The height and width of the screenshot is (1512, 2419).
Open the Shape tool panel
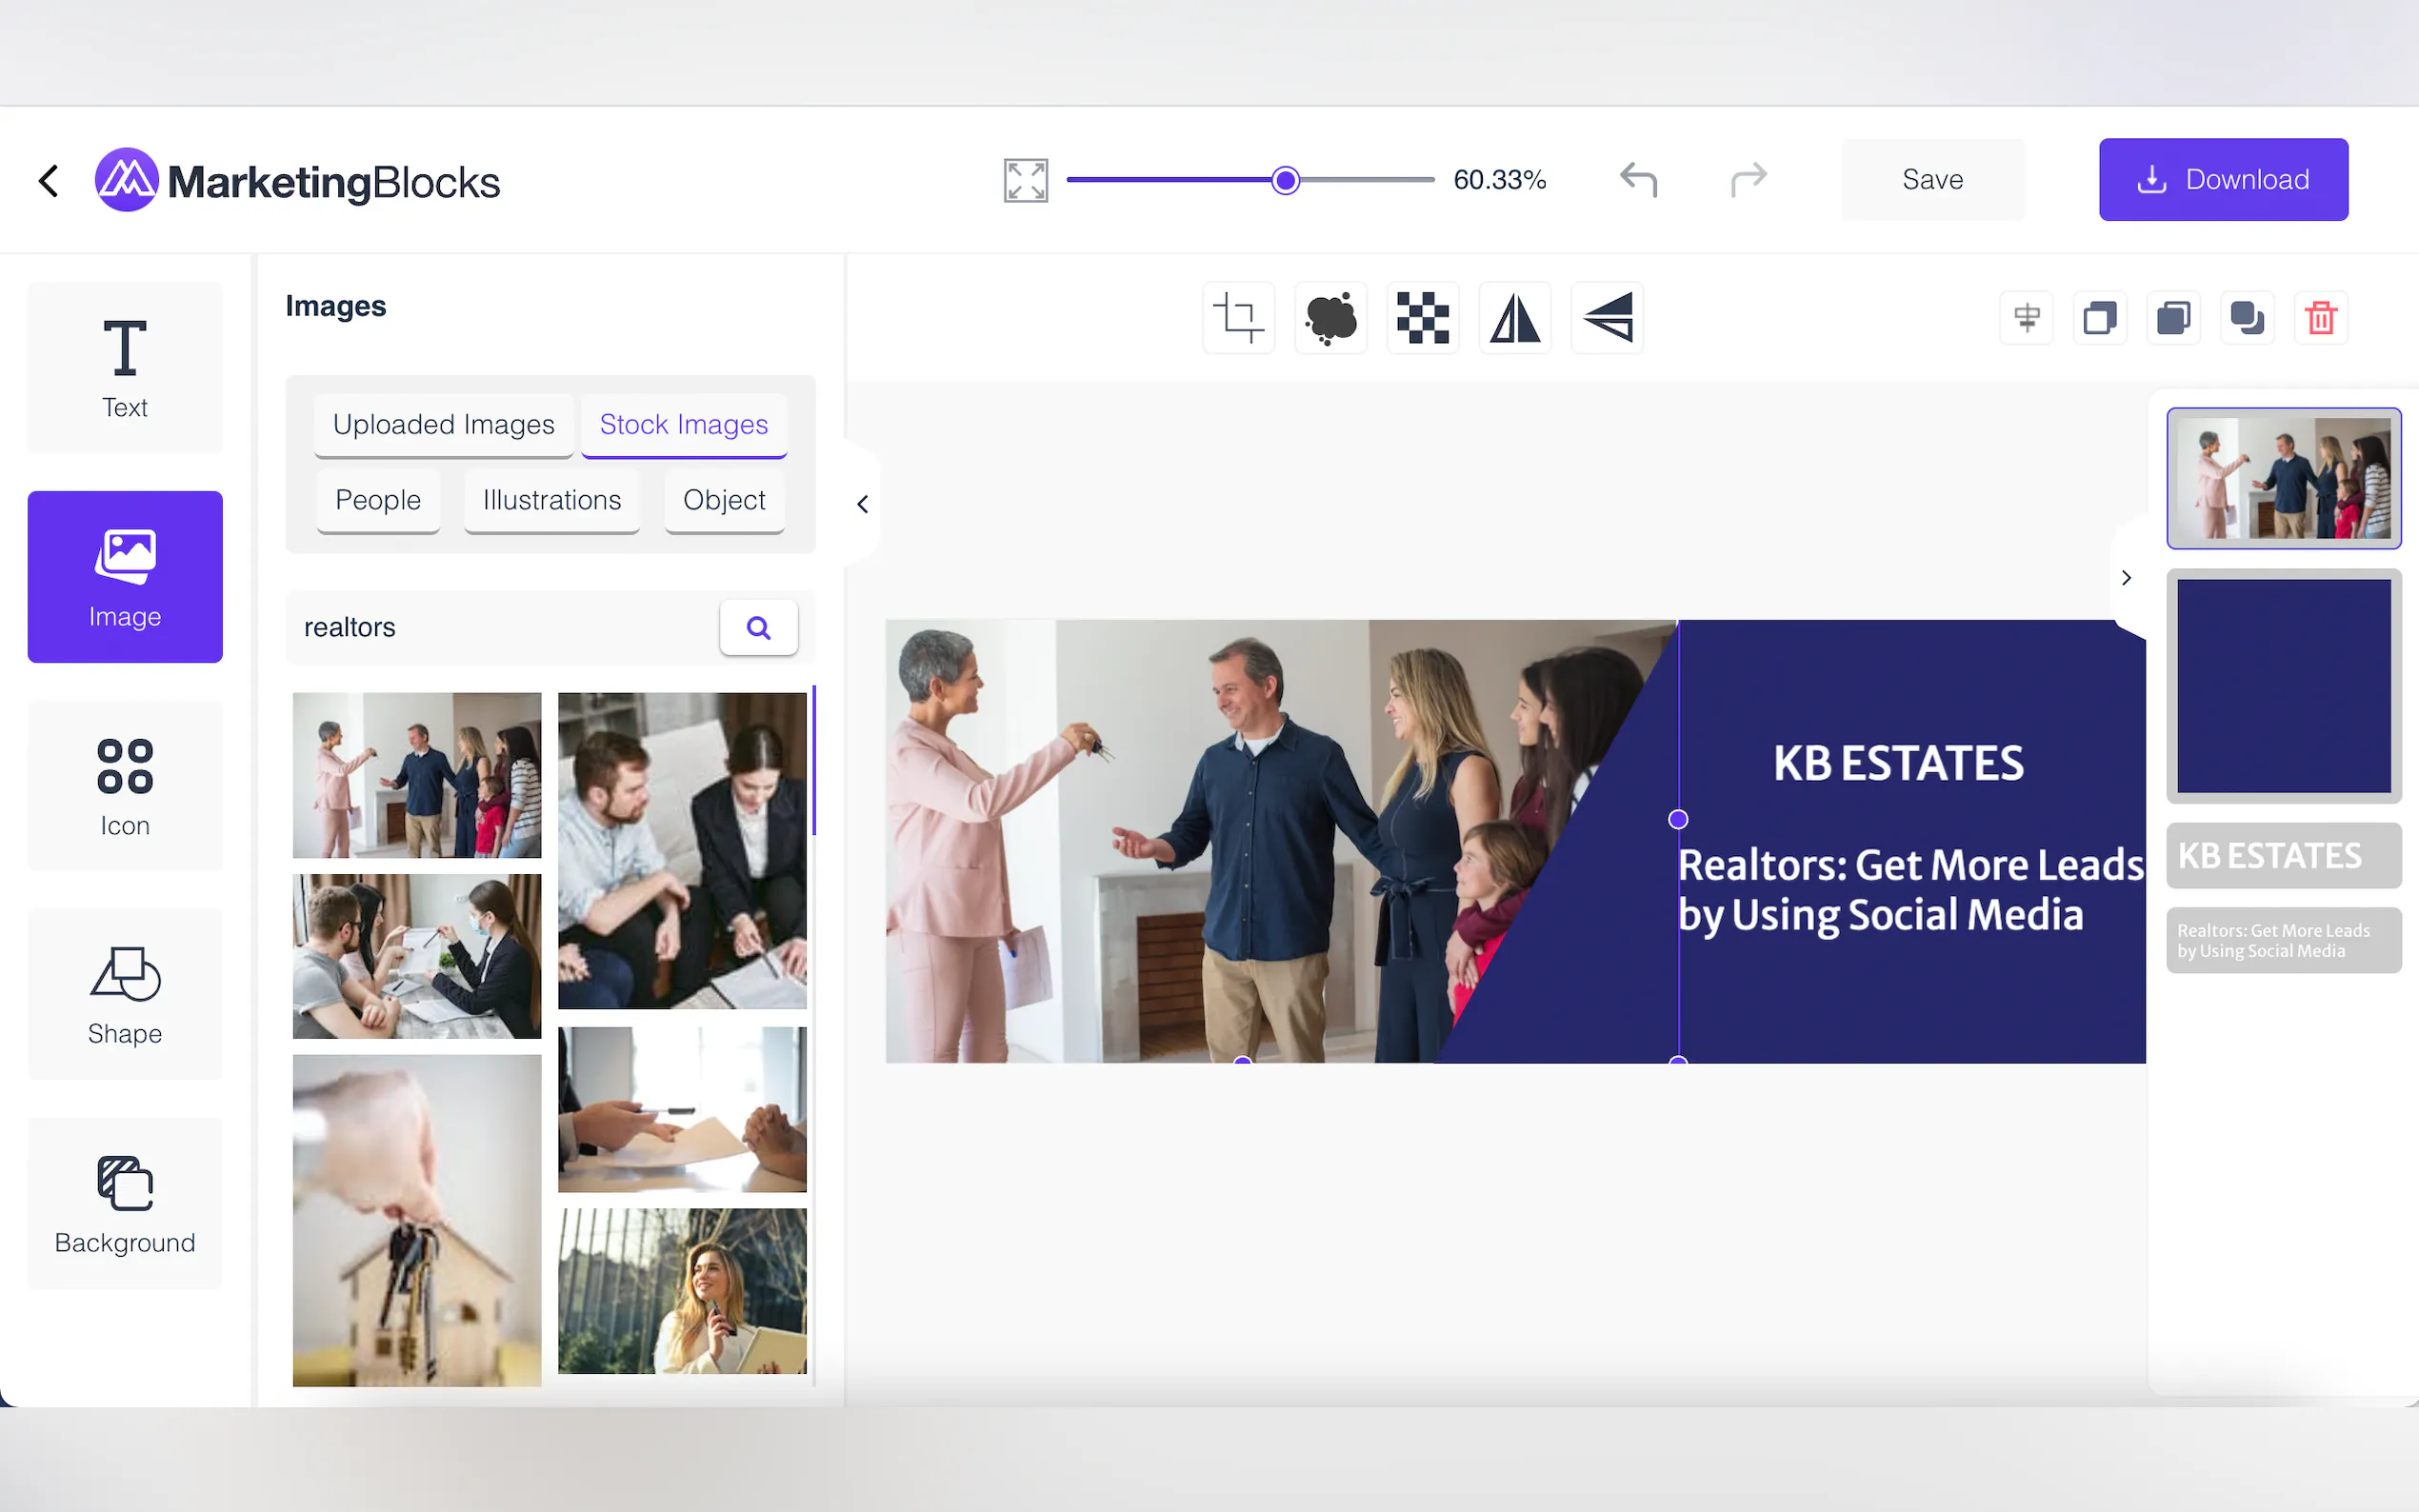point(125,994)
